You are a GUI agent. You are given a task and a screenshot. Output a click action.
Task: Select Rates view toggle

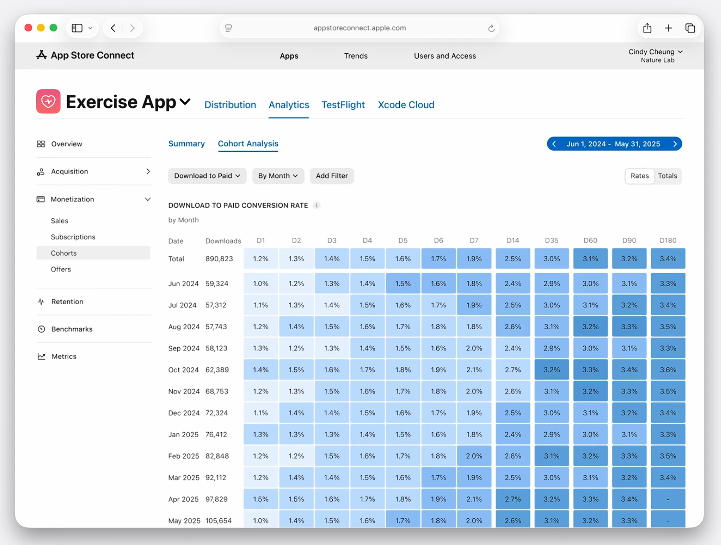pyautogui.click(x=640, y=176)
